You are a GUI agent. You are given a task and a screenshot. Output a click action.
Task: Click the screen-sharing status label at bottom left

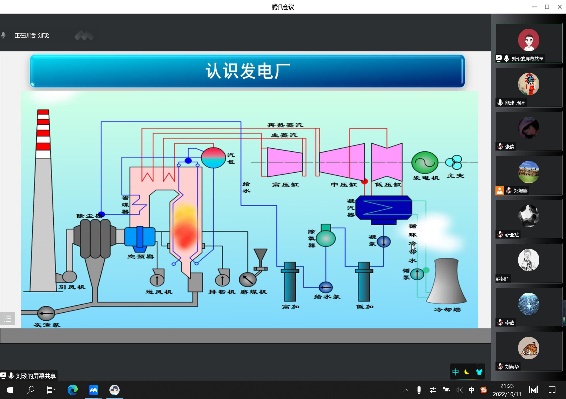click(29, 376)
